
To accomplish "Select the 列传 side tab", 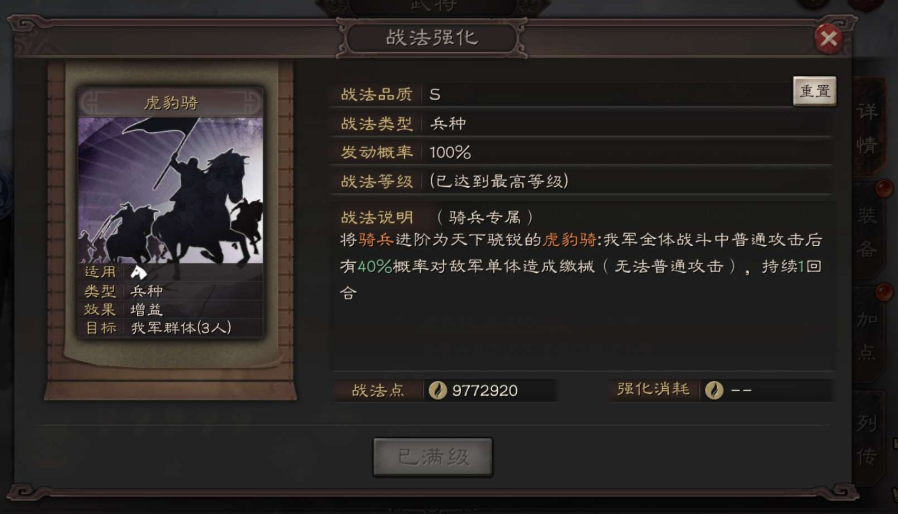I will 867,440.
